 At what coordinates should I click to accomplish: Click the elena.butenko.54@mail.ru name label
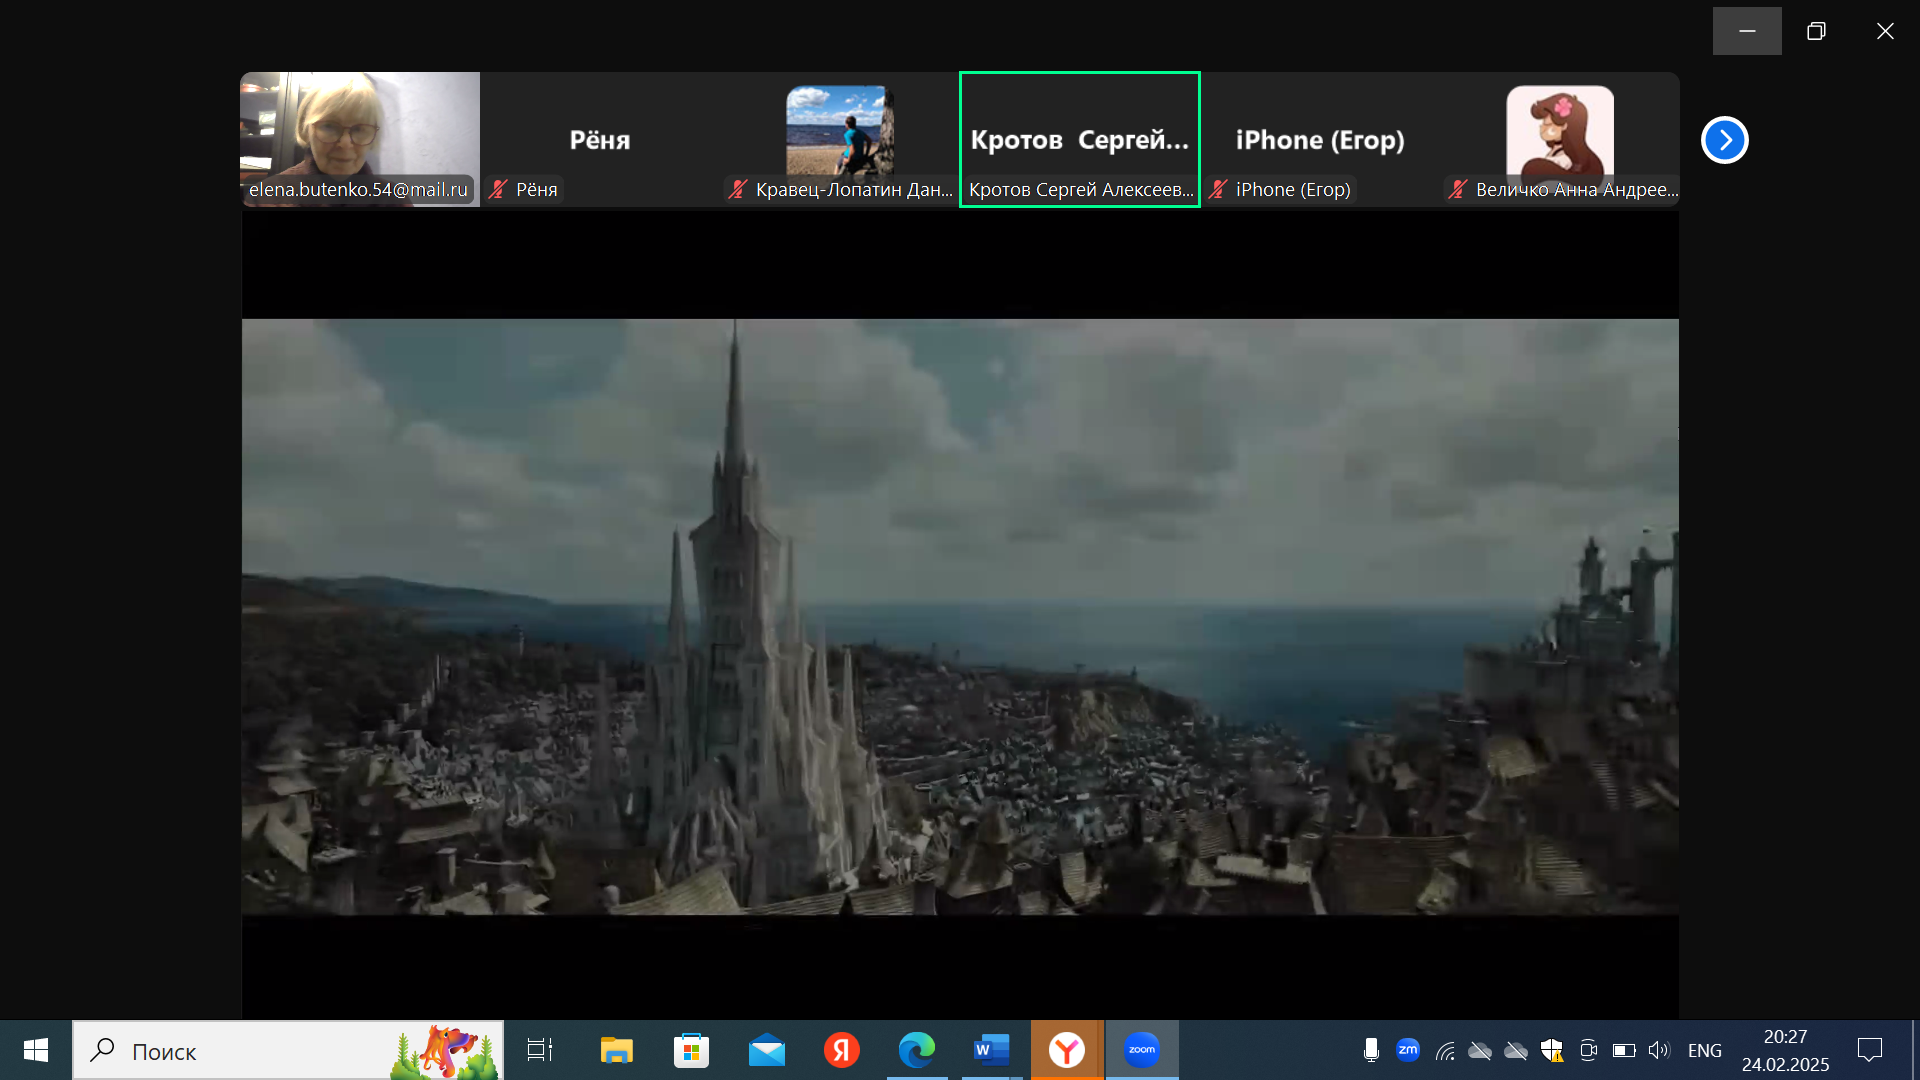(x=358, y=189)
